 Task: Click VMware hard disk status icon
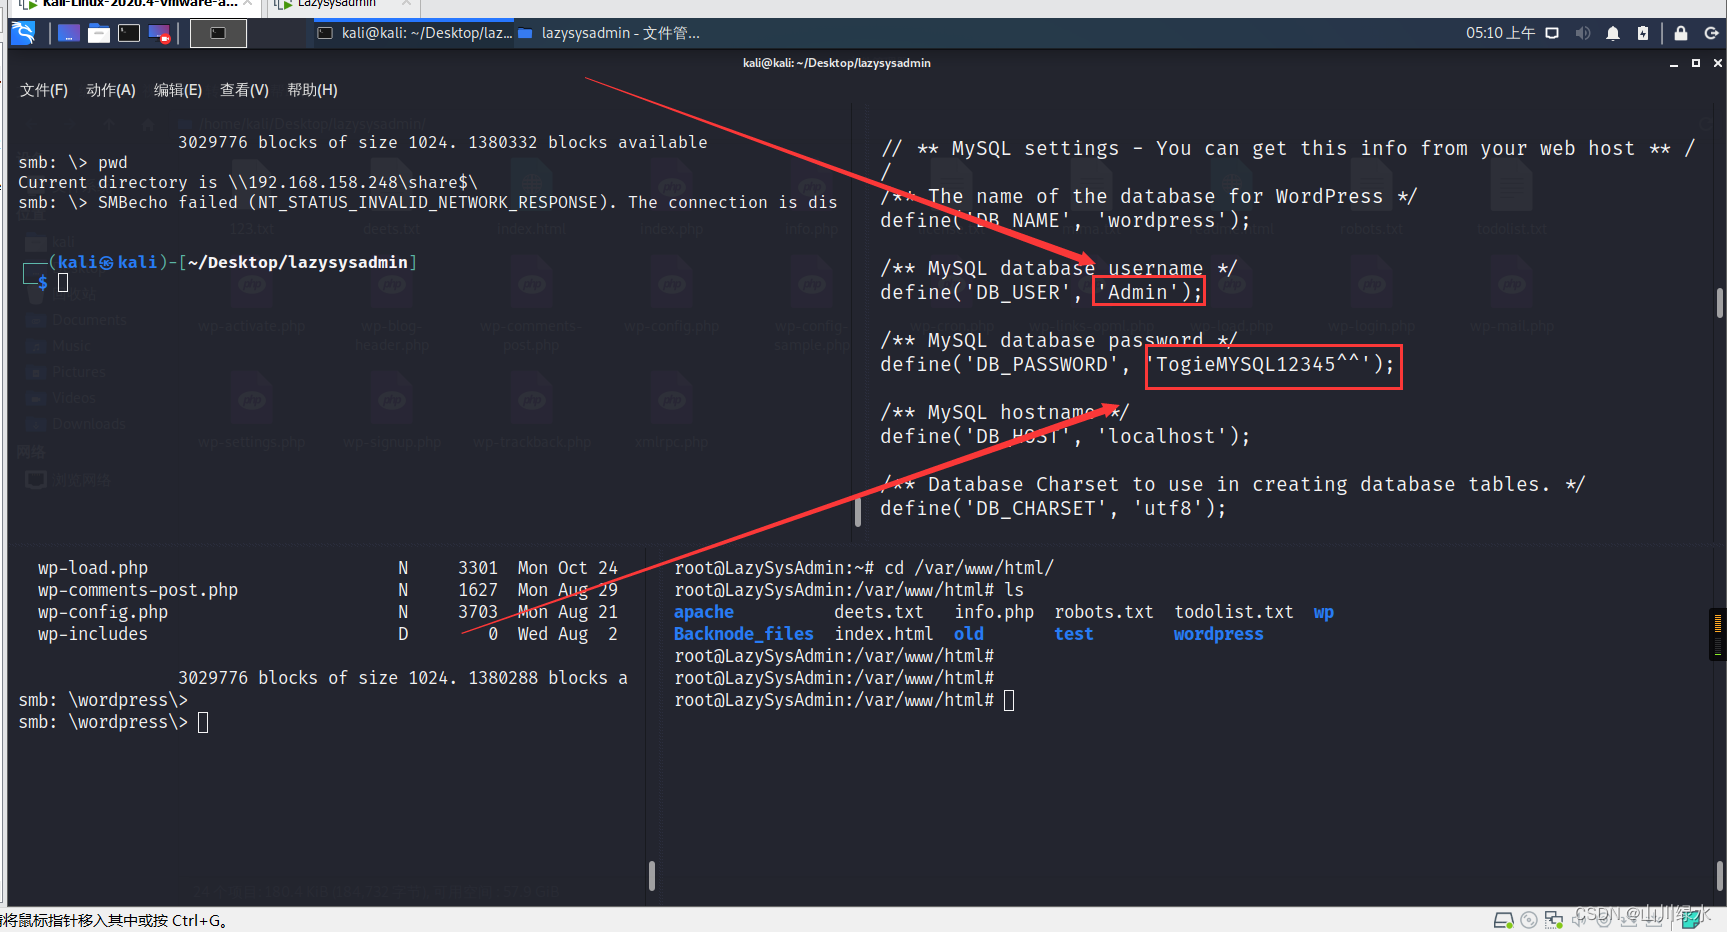point(1503,920)
